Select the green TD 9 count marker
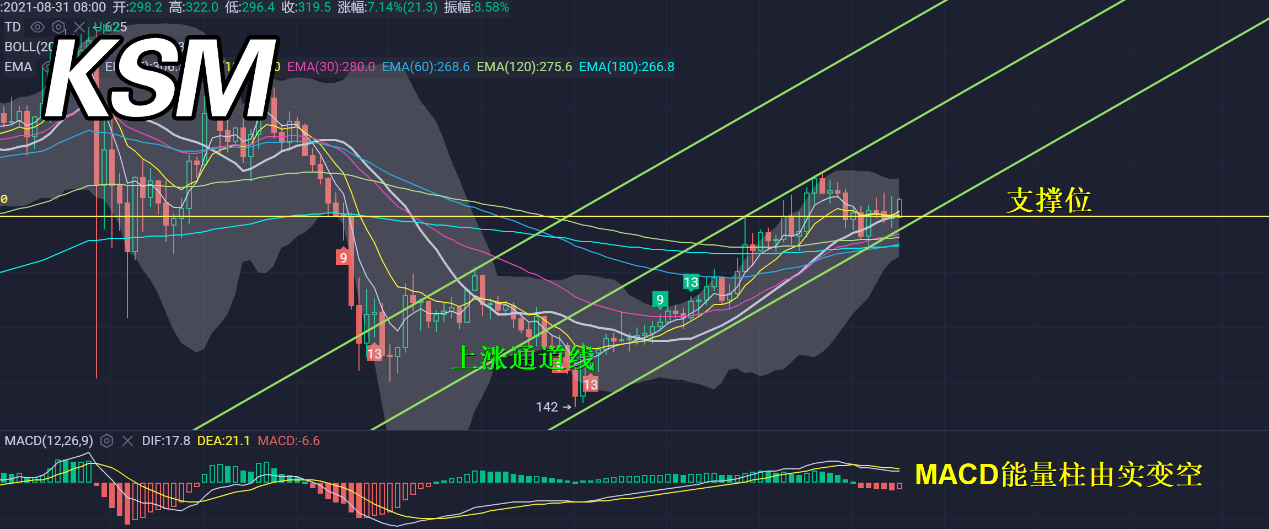 point(659,299)
